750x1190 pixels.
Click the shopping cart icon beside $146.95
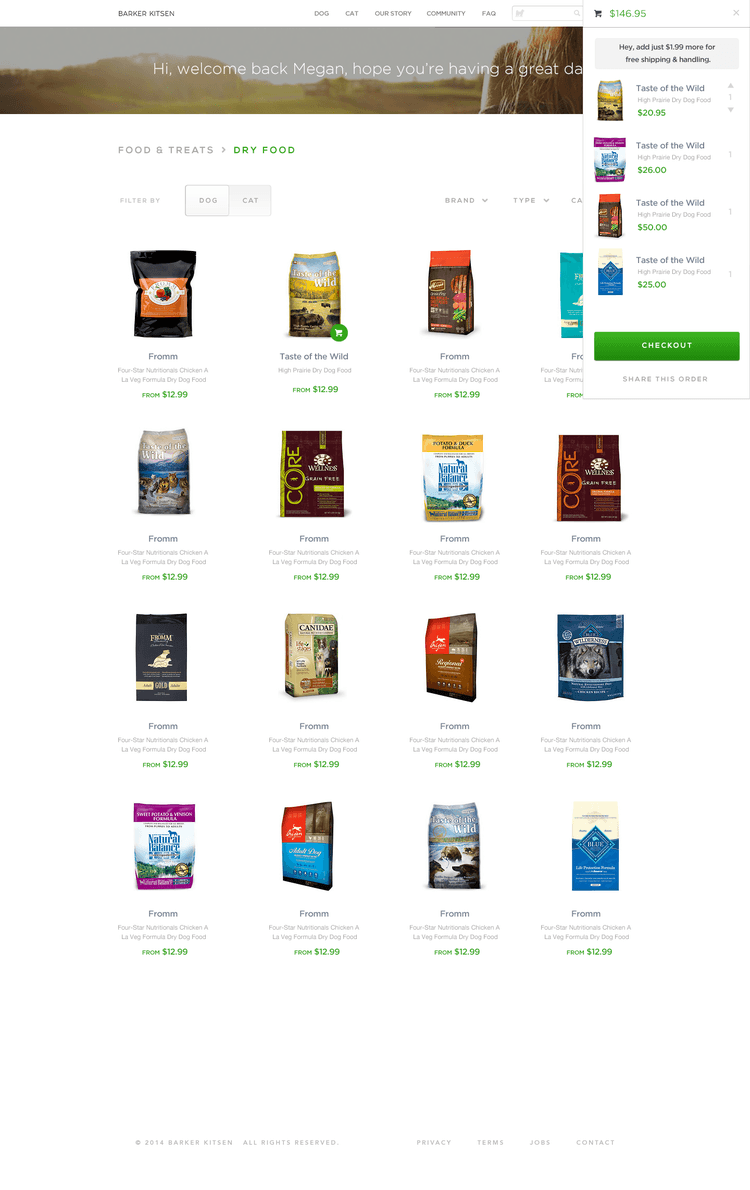(597, 14)
